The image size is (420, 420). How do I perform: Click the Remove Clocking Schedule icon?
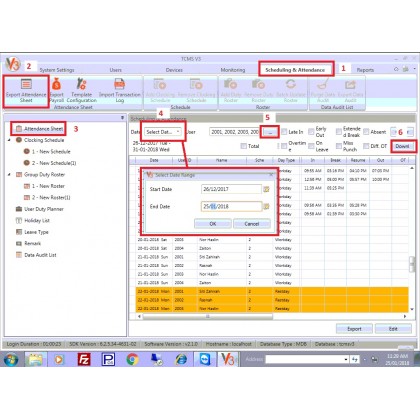pos(196,84)
